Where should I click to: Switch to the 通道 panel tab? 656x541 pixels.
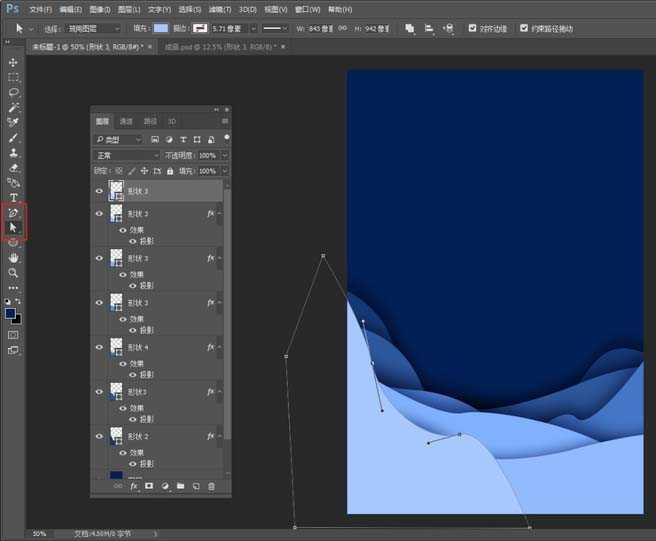[x=126, y=121]
